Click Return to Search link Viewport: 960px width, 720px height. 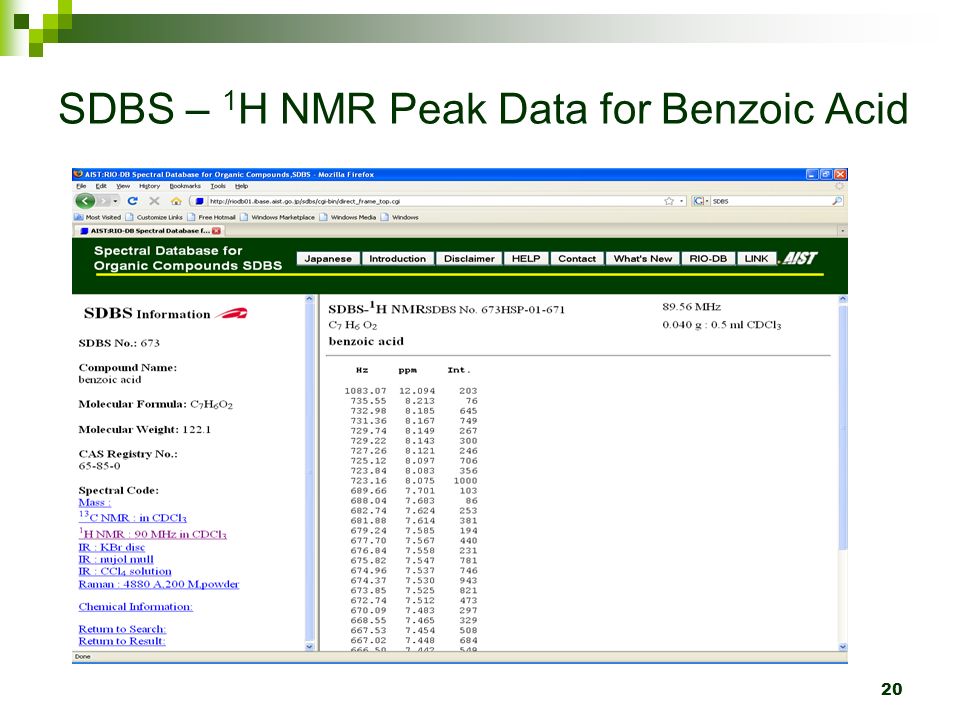[122, 629]
